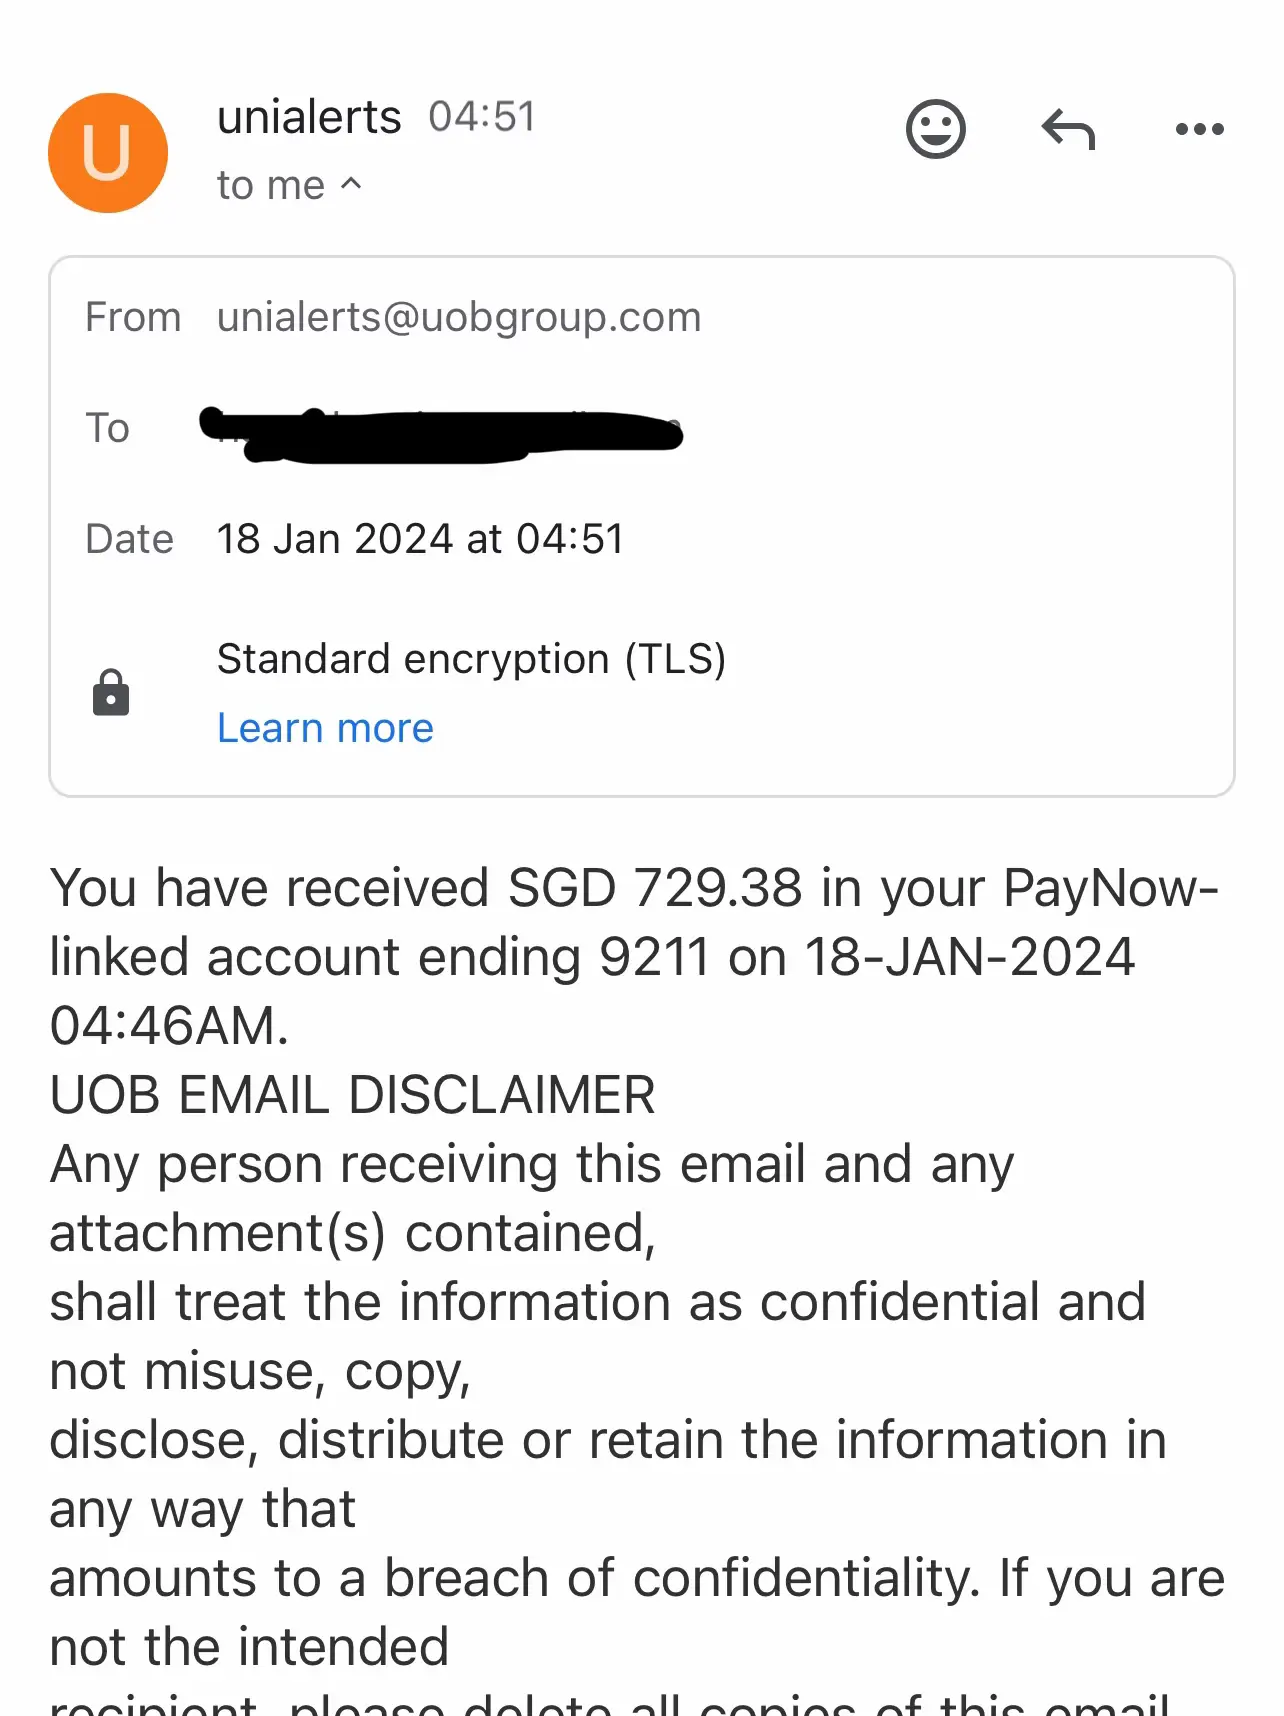Tap the 04:51 timestamp near sender name

pos(482,117)
